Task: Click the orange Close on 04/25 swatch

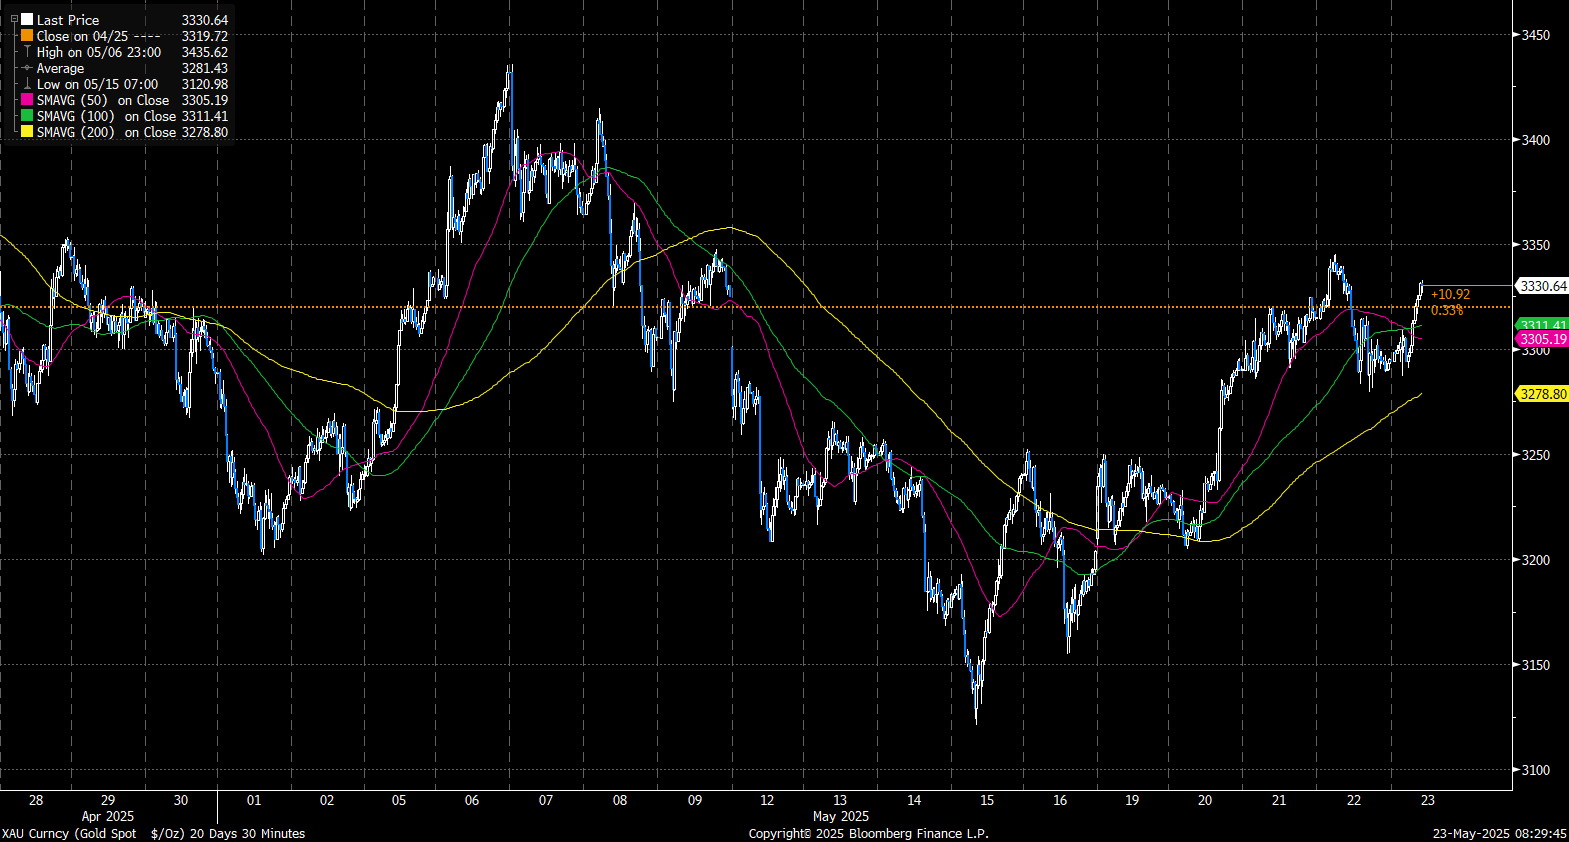Action: [x=27, y=35]
